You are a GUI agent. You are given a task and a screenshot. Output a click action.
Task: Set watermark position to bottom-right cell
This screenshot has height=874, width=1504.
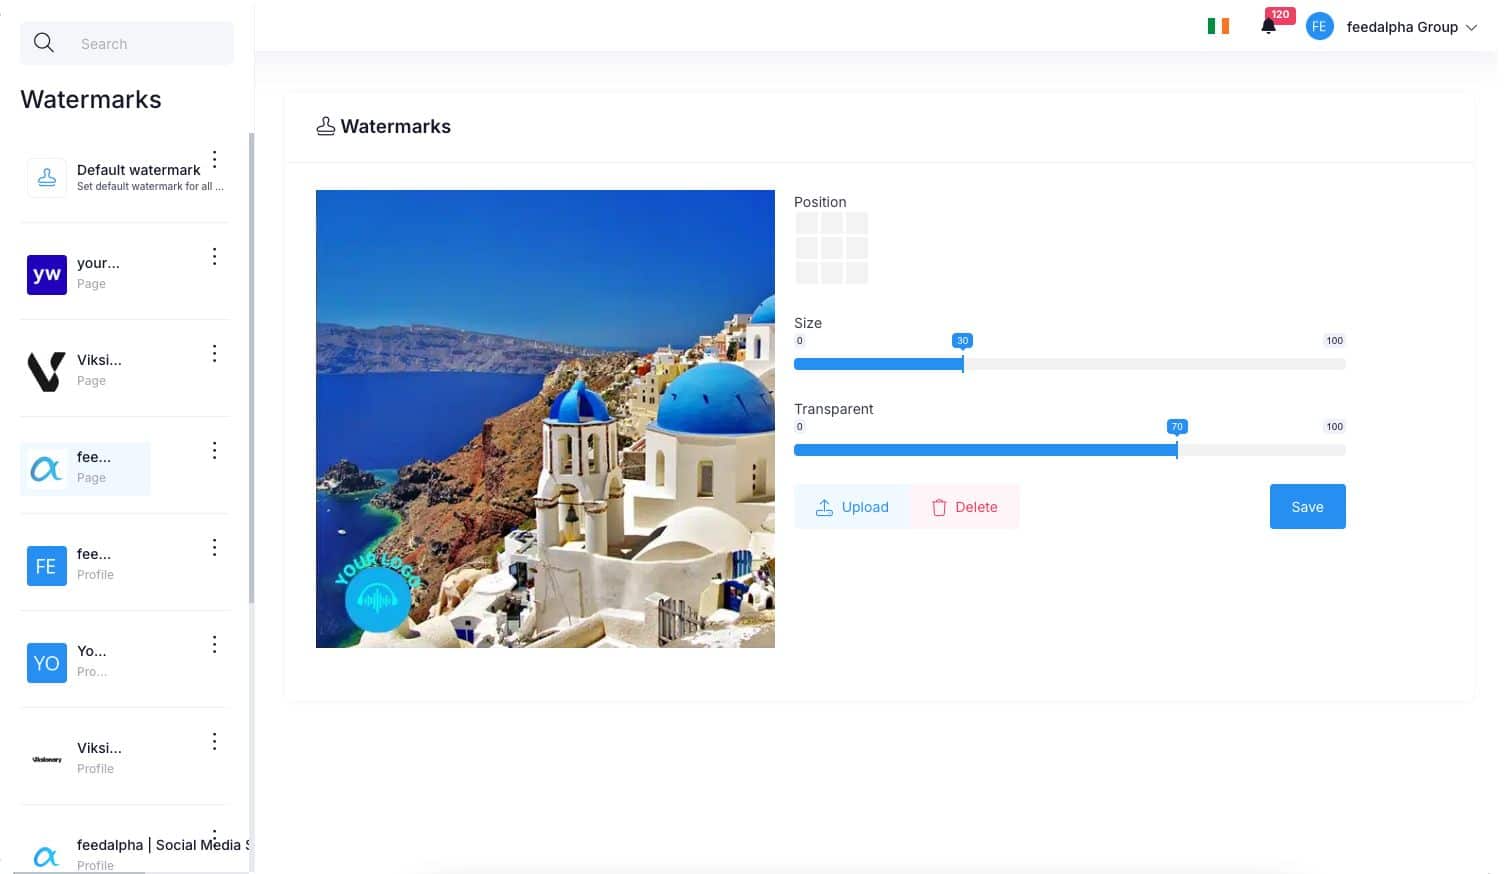click(x=857, y=273)
